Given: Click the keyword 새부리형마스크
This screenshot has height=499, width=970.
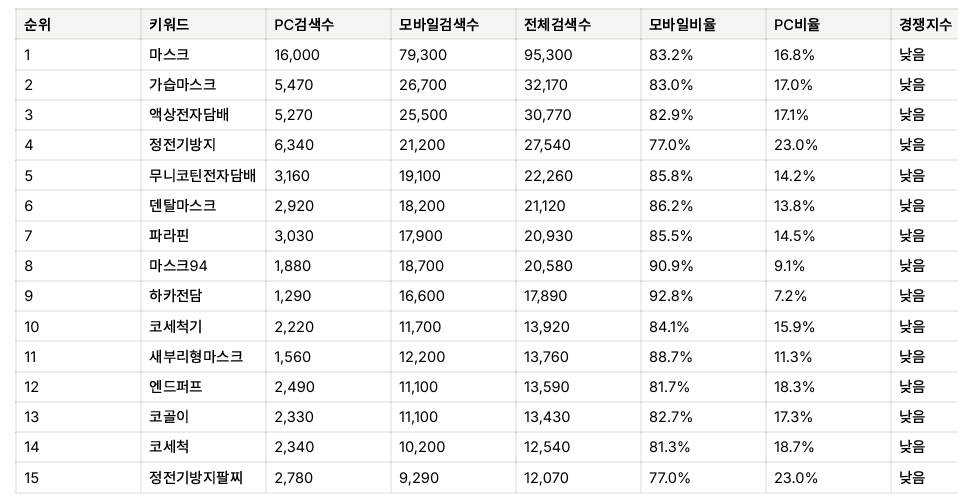Looking at the screenshot, I should coord(195,357).
